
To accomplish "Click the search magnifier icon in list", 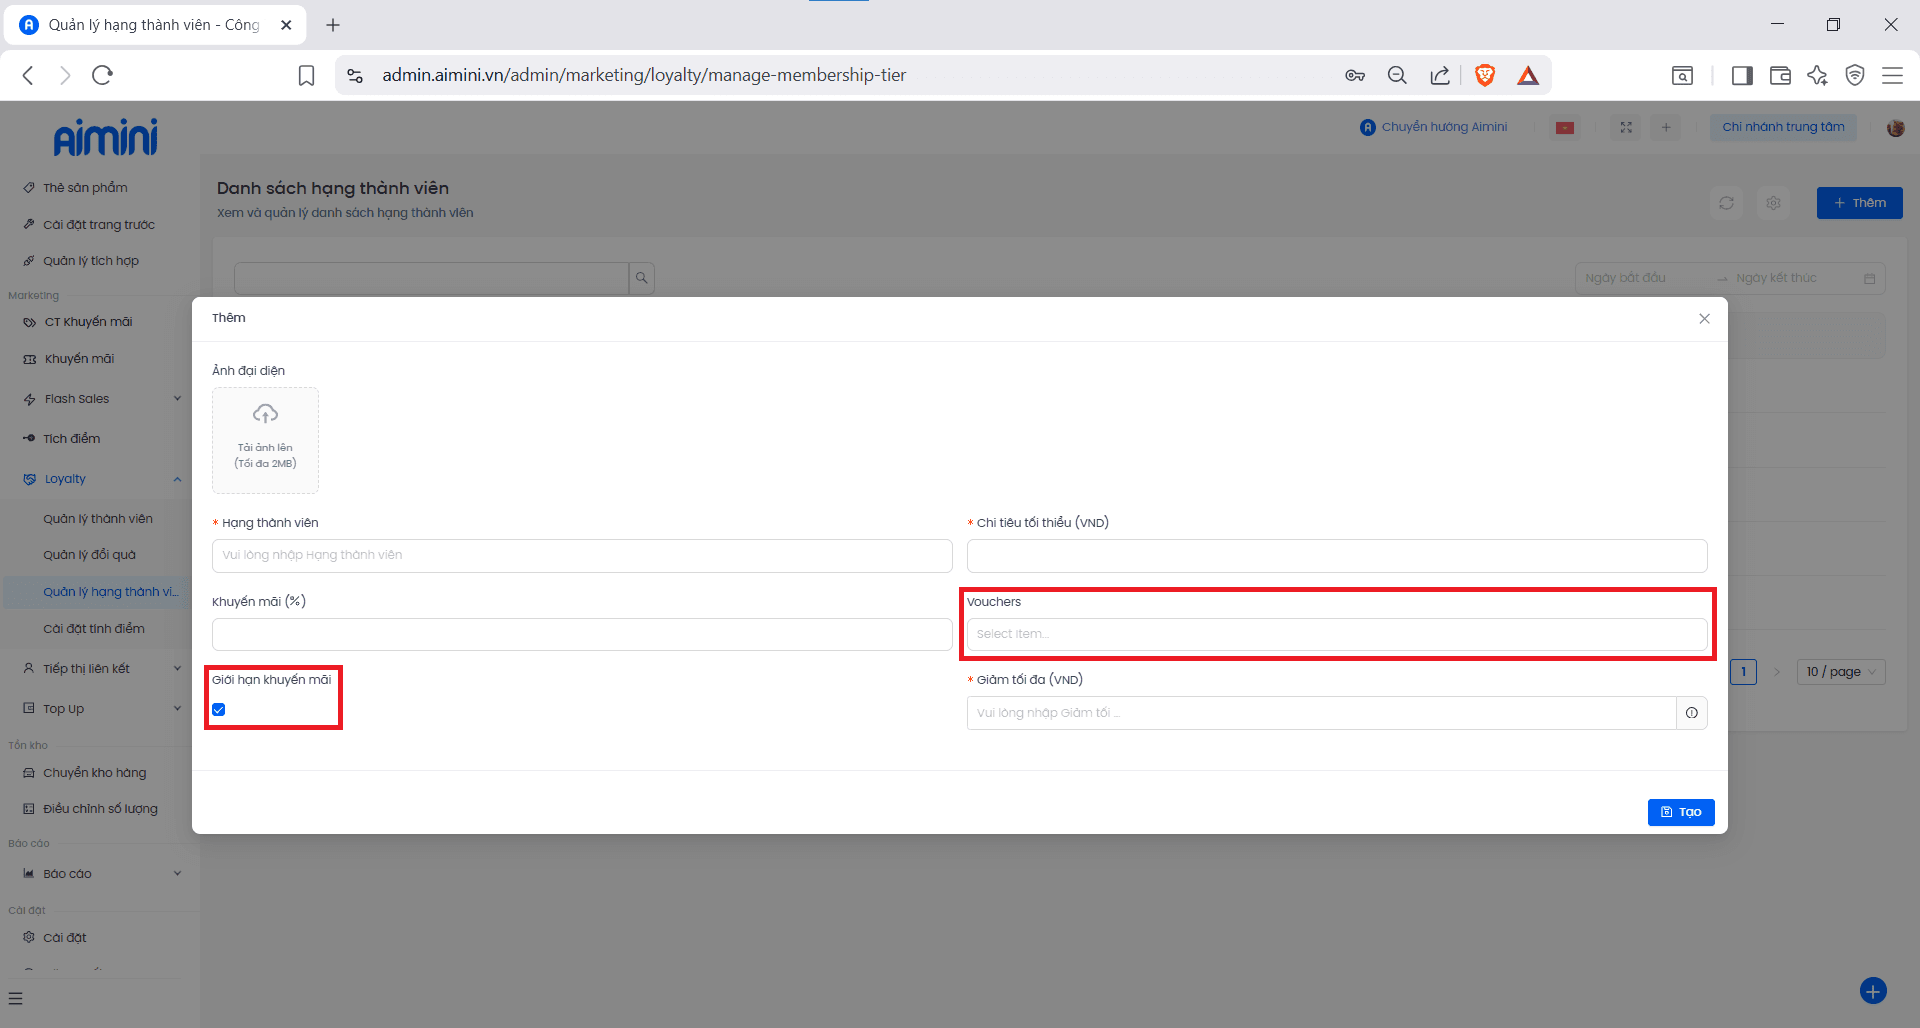I will tap(642, 278).
